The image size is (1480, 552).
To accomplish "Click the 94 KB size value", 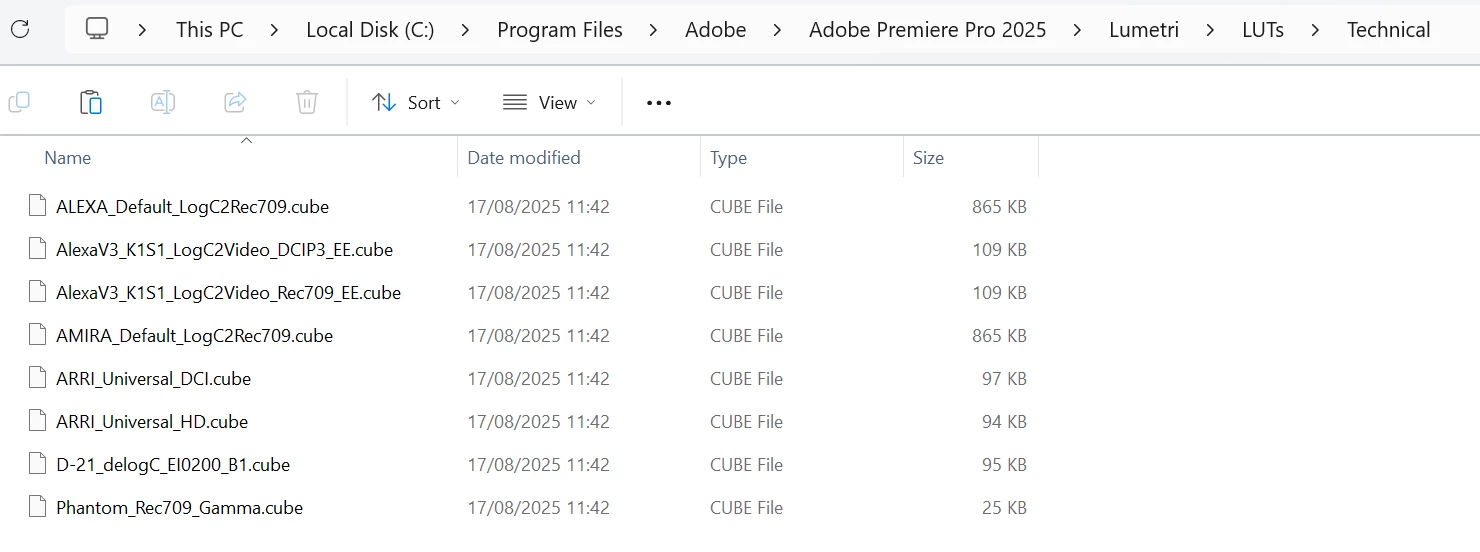I will 1004,422.
